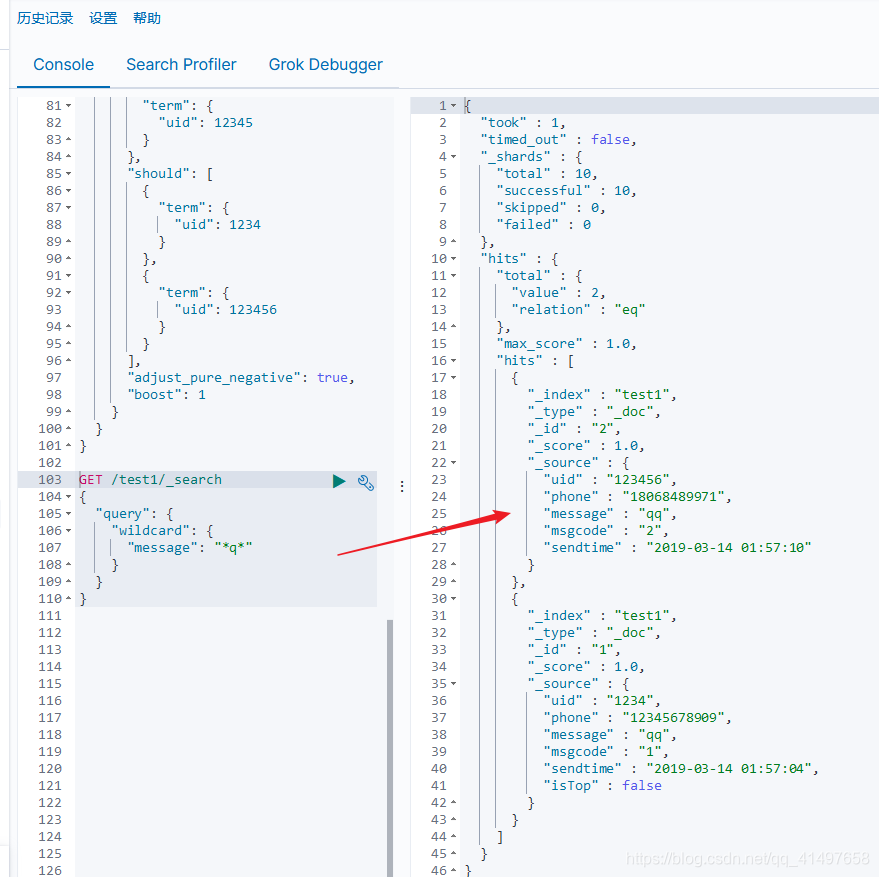
Task: Click the GET /test1/_search request line
Action: [150, 480]
